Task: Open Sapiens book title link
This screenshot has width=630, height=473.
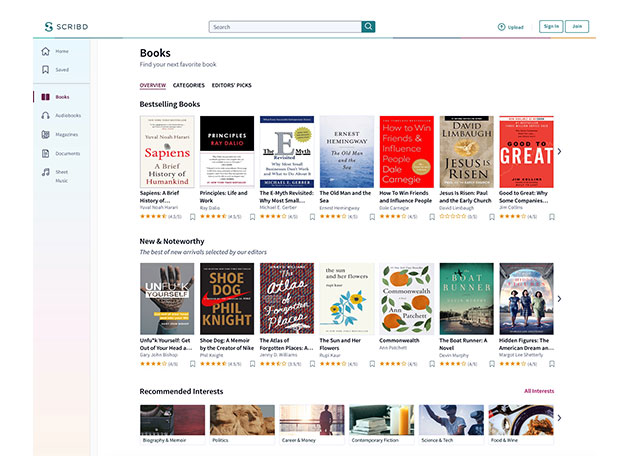Action: (x=159, y=197)
